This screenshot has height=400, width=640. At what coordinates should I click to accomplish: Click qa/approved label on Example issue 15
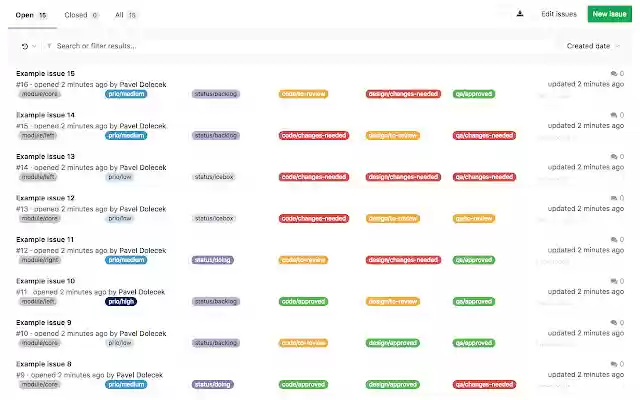tap(474, 94)
